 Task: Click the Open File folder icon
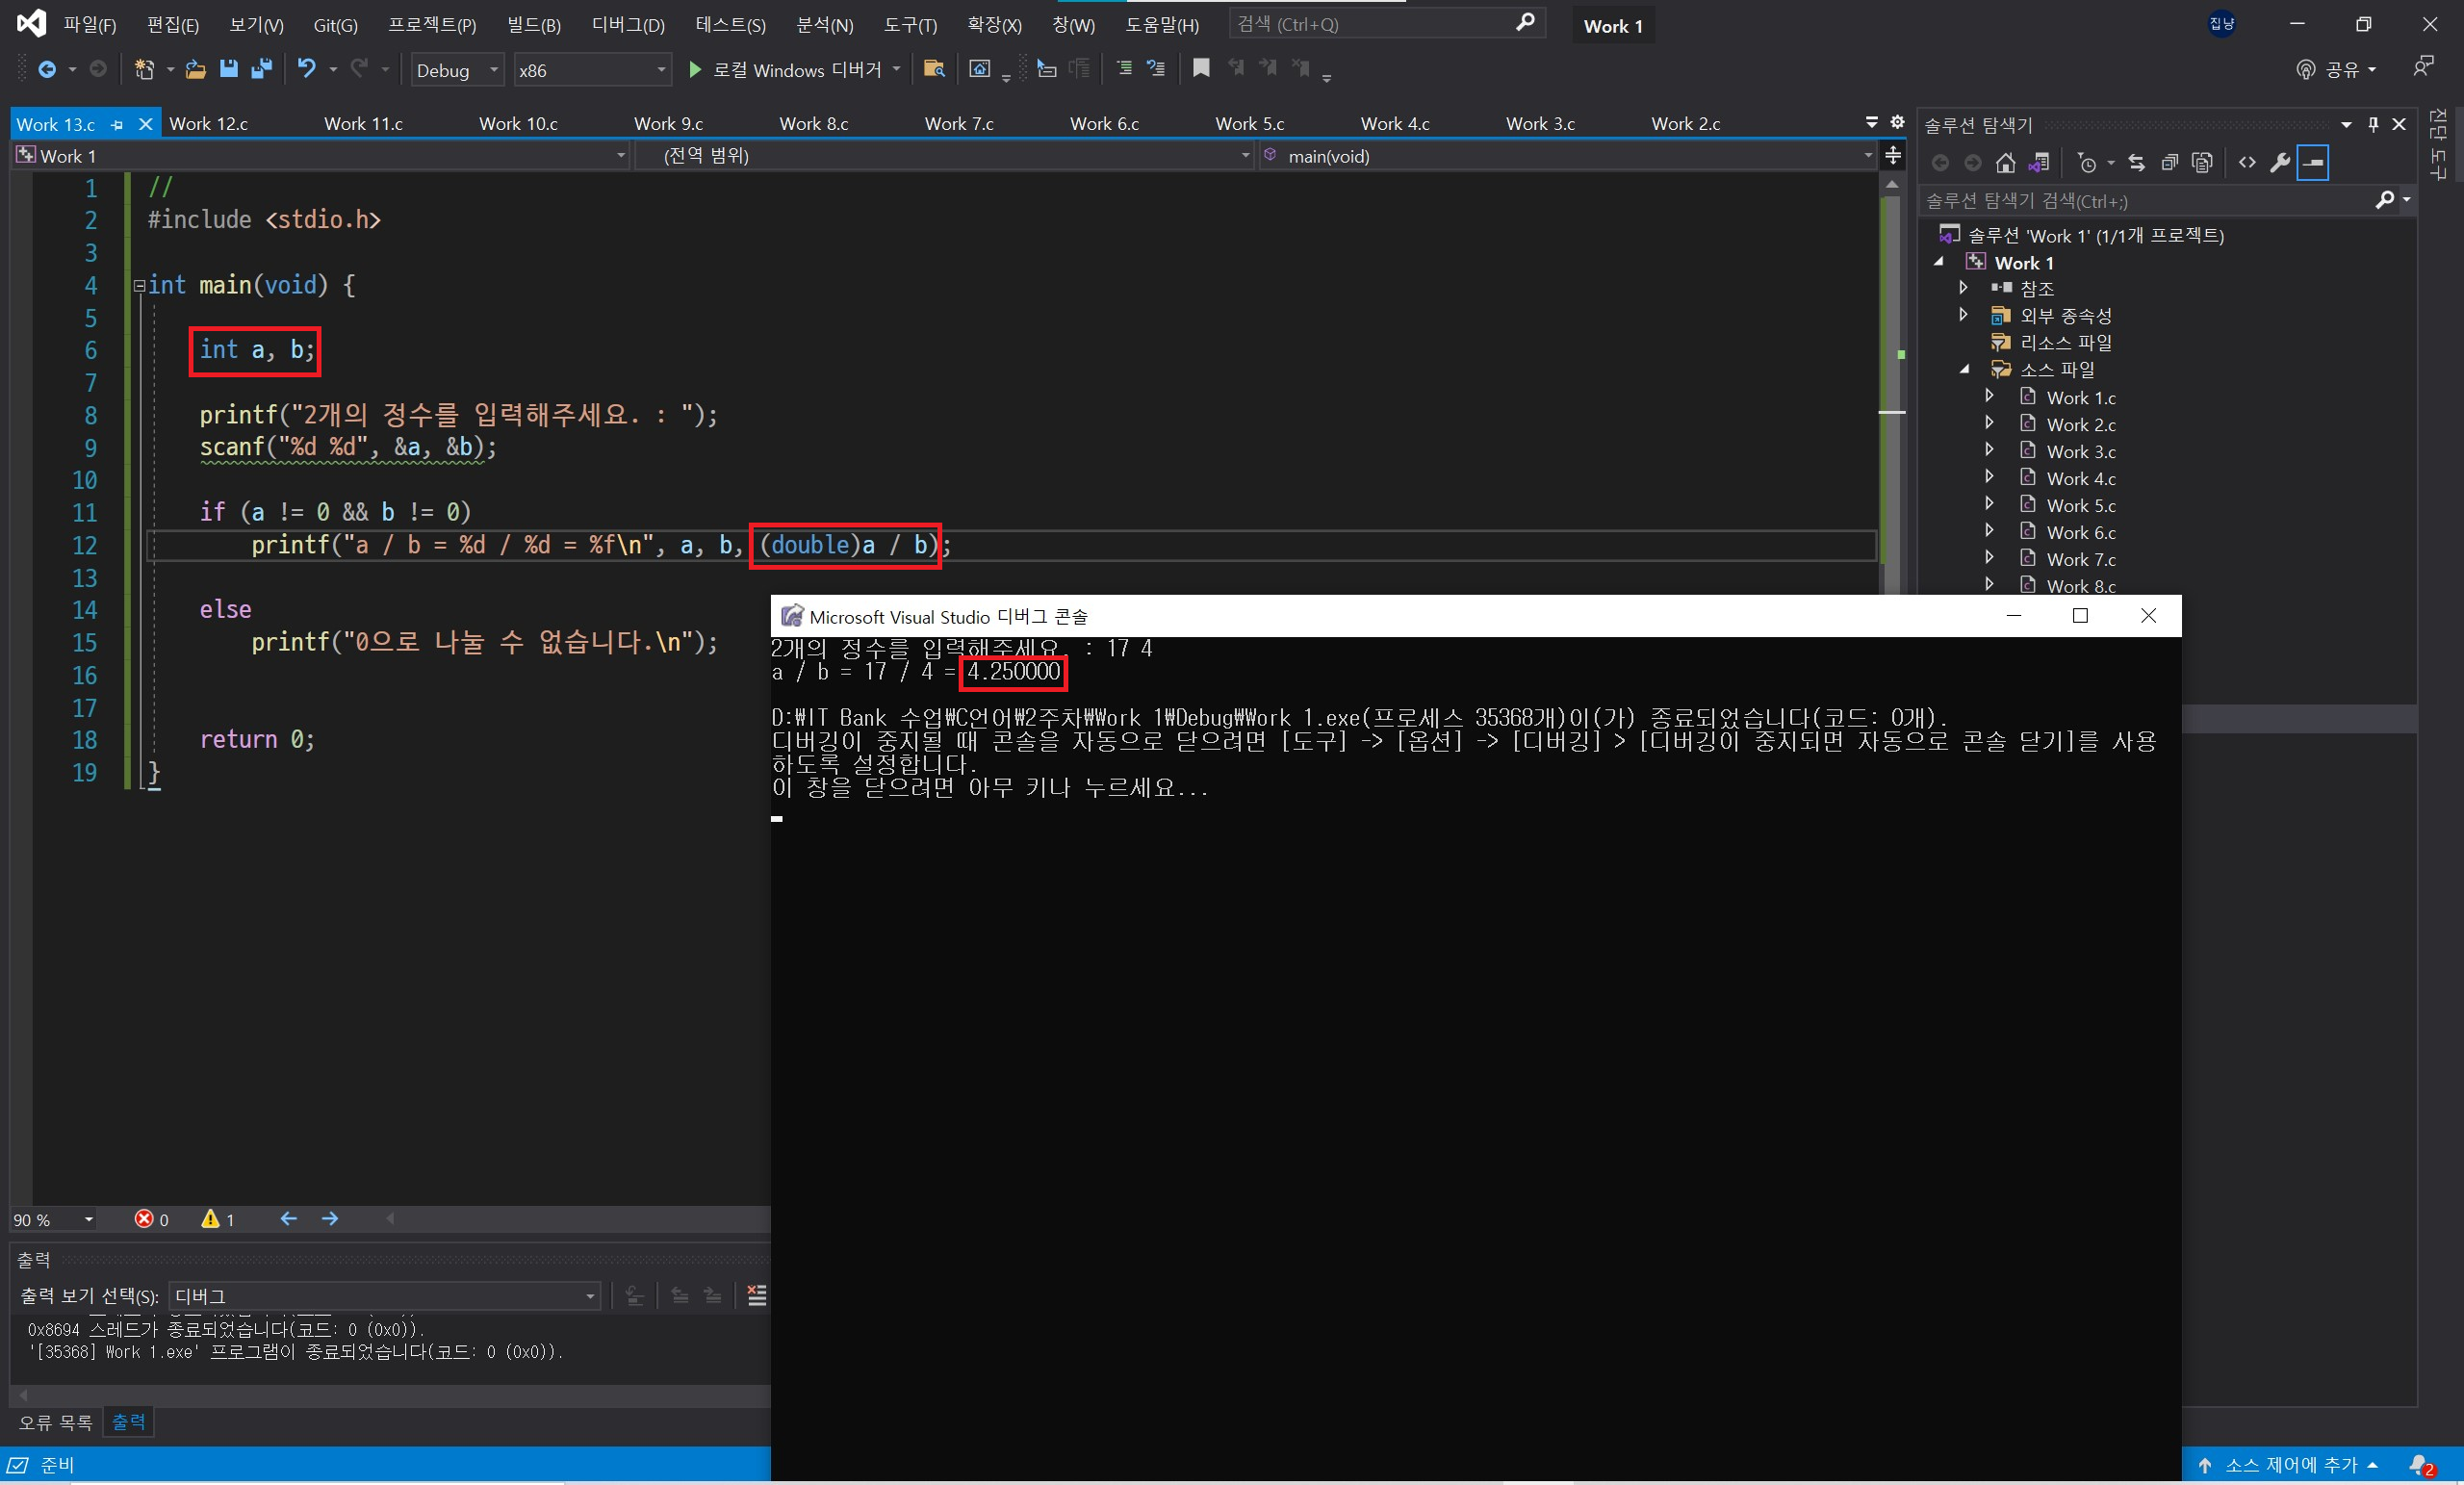click(196, 69)
